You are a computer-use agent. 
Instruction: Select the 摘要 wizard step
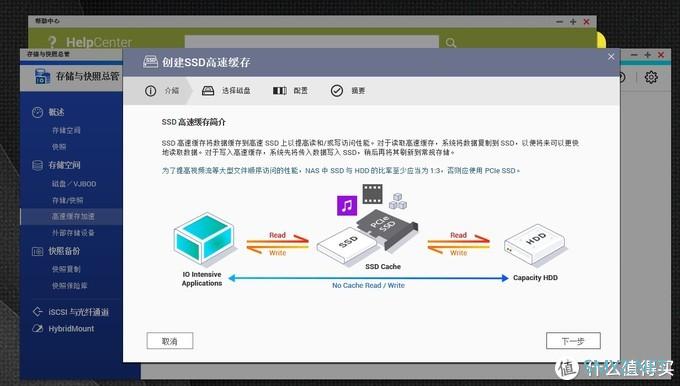358,91
